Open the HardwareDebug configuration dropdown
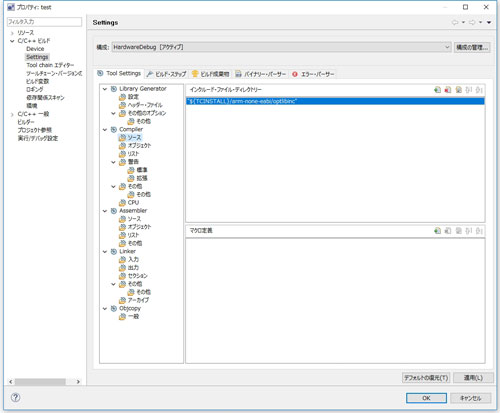This screenshot has width=500, height=413. (282, 47)
